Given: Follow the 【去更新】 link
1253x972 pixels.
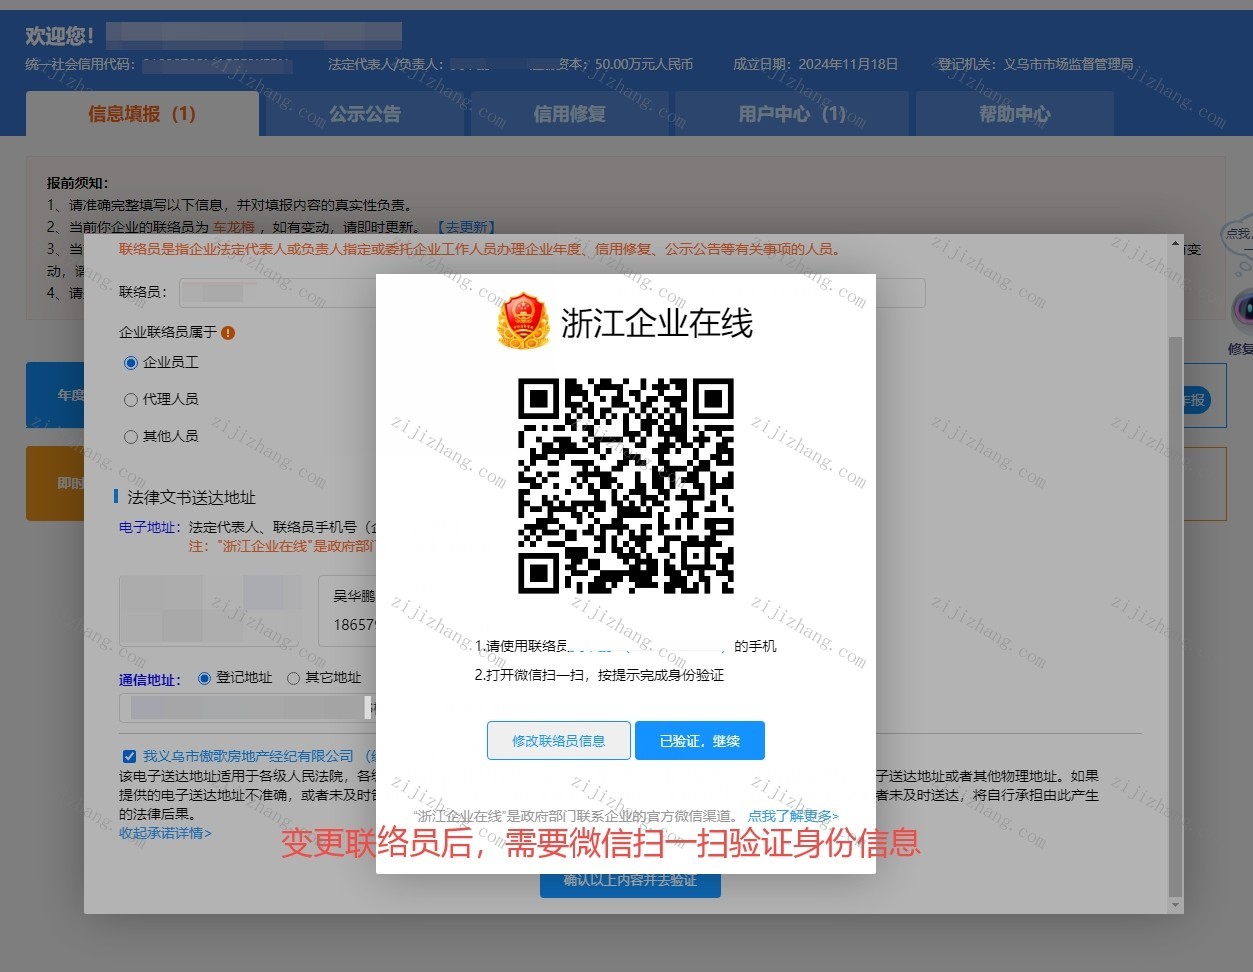Looking at the screenshot, I should coord(467,227).
